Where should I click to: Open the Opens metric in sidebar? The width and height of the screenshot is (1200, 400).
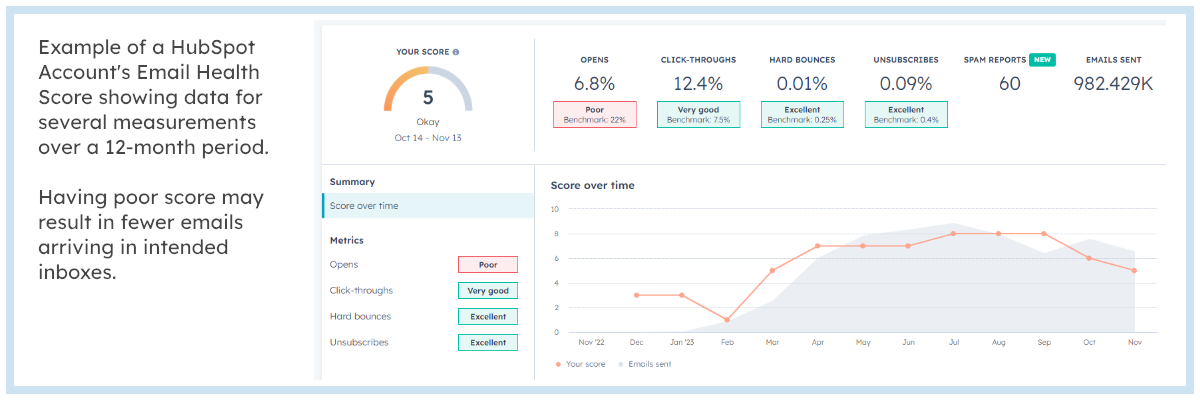tap(344, 265)
